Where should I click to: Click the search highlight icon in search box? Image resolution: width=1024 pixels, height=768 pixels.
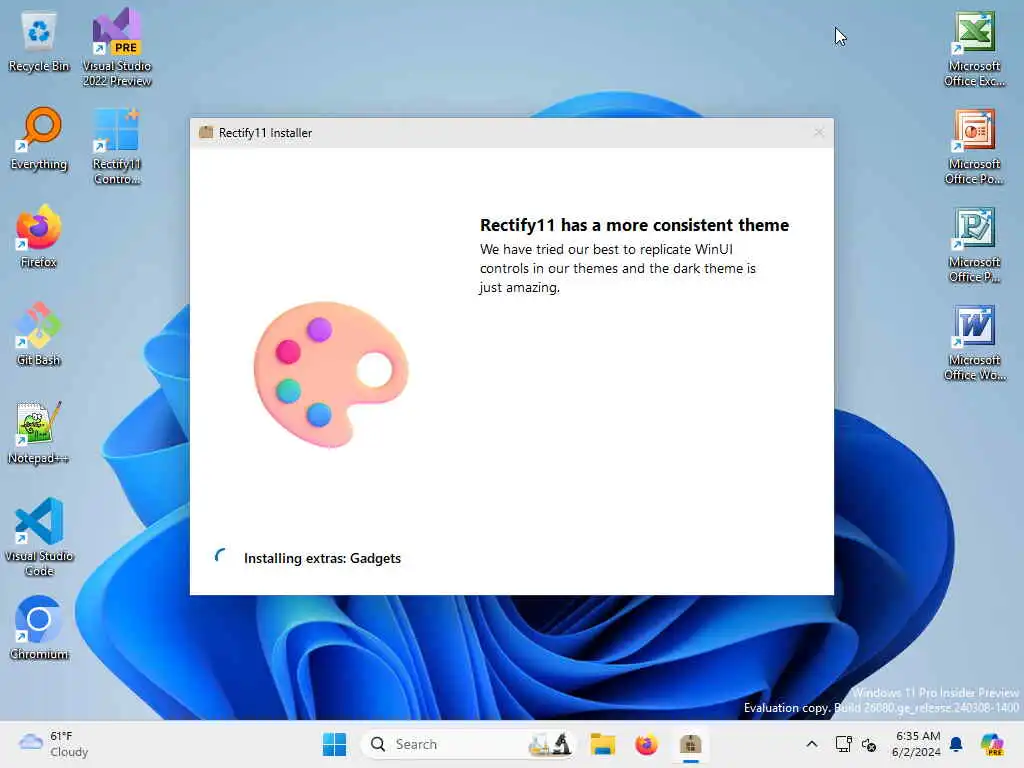tap(550, 744)
